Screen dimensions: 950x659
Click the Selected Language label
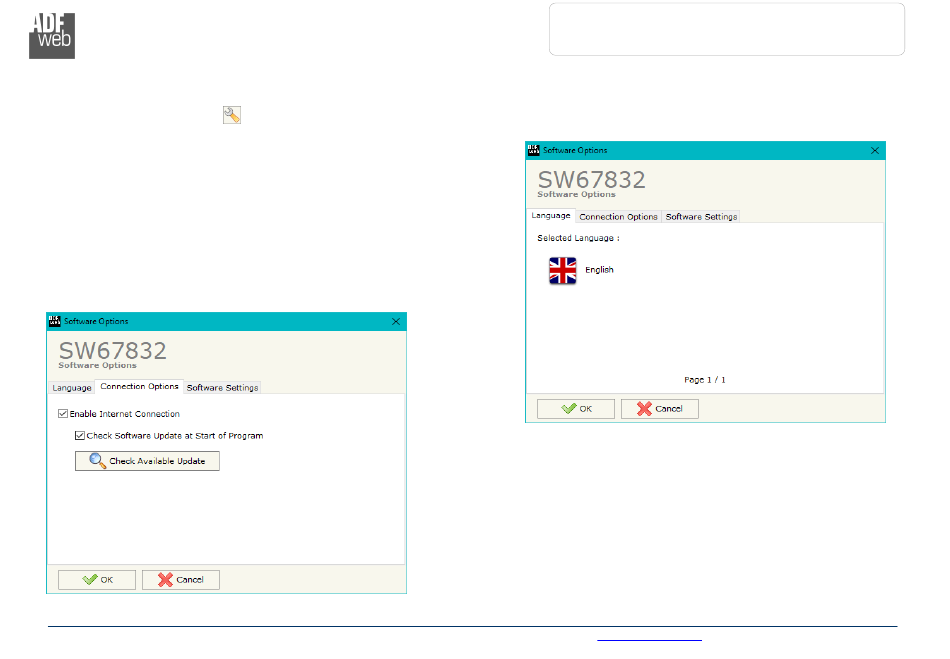click(578, 238)
